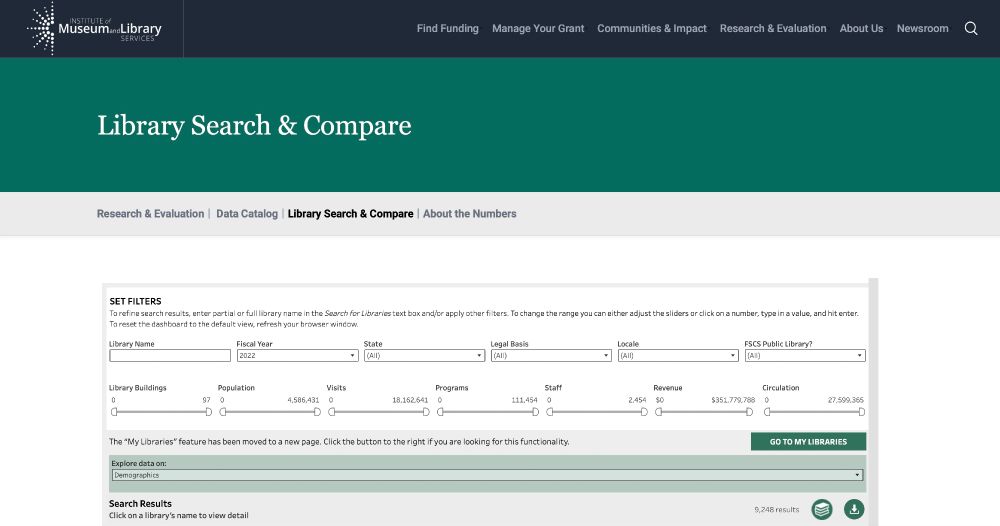Viewport: 1000px width, 526px height.
Task: Expand the State filter dropdown
Action: (x=424, y=356)
